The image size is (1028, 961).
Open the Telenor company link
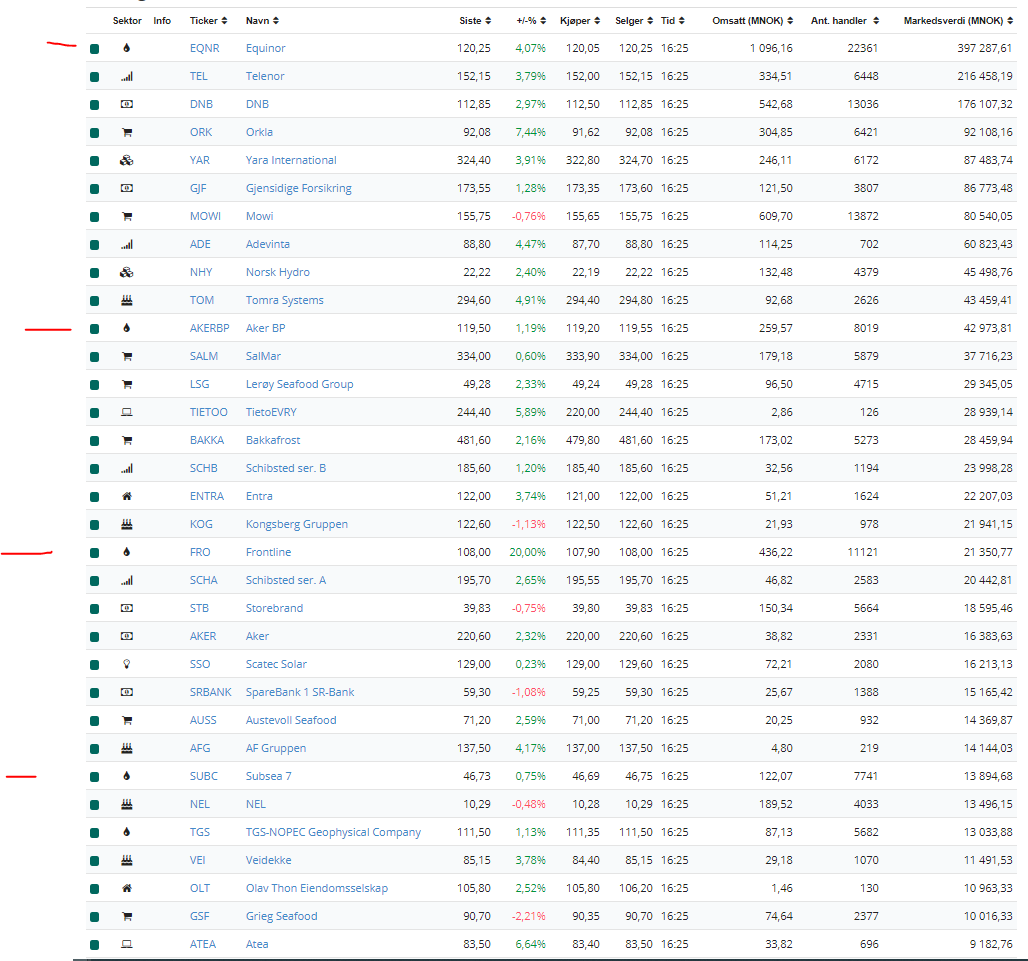(265, 76)
